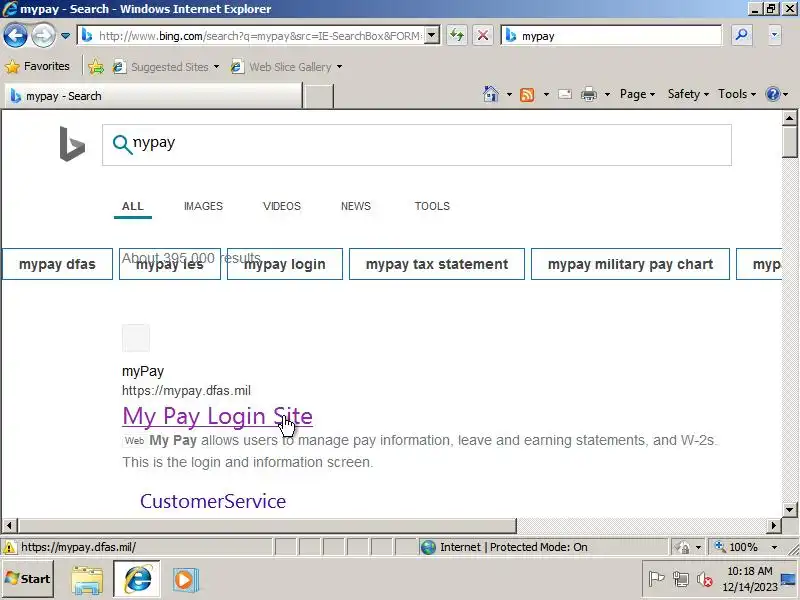800x600 pixels.
Task: Open My Pay Login Site link
Action: [217, 416]
